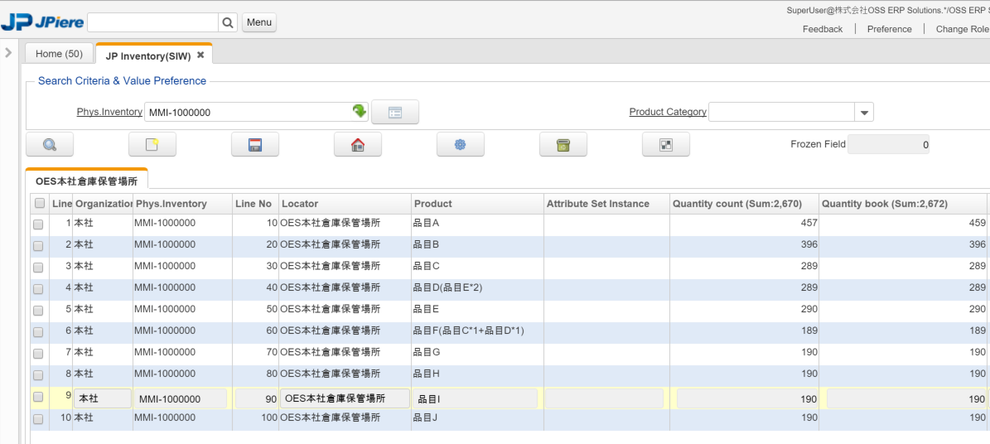The height and width of the screenshot is (444, 990).
Task: Switch to the Home (50) tab
Action: pyautogui.click(x=59, y=54)
